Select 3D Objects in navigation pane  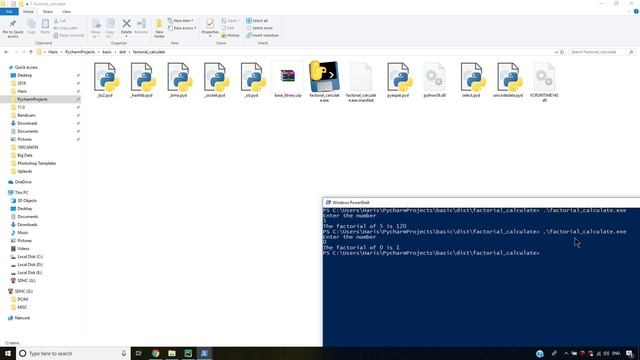27,201
